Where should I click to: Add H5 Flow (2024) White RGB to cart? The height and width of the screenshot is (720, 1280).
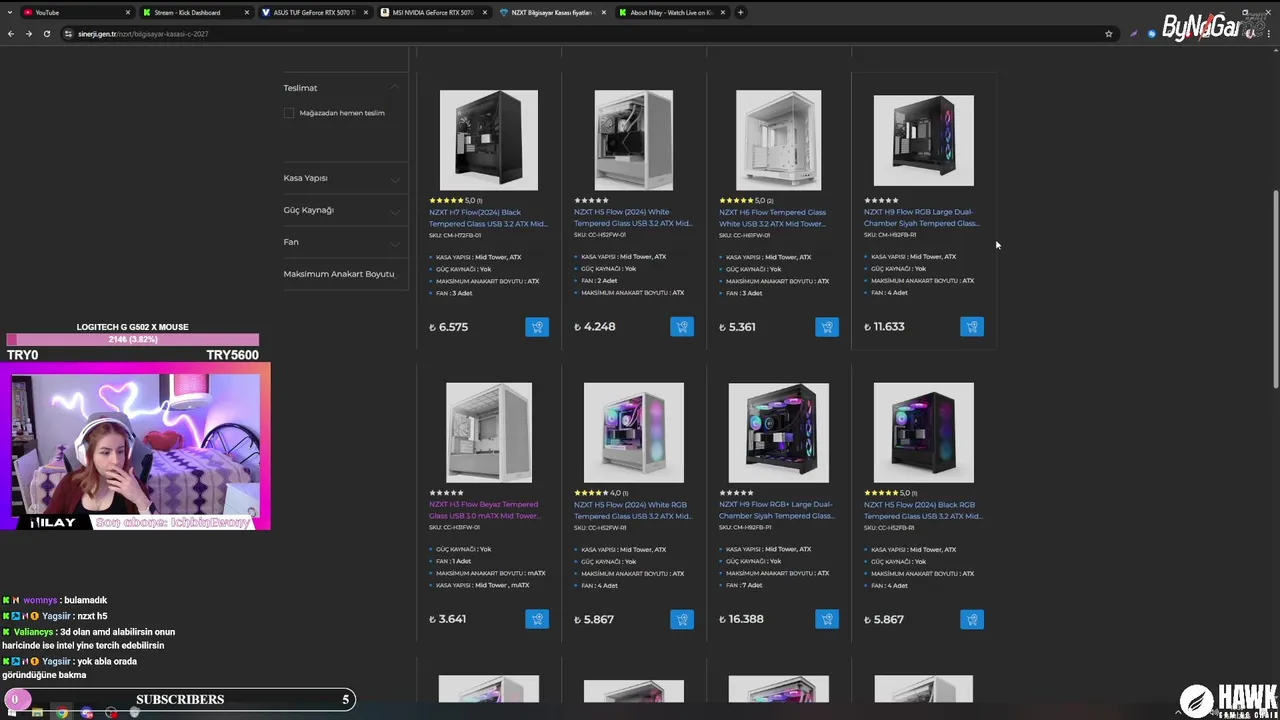pos(682,619)
